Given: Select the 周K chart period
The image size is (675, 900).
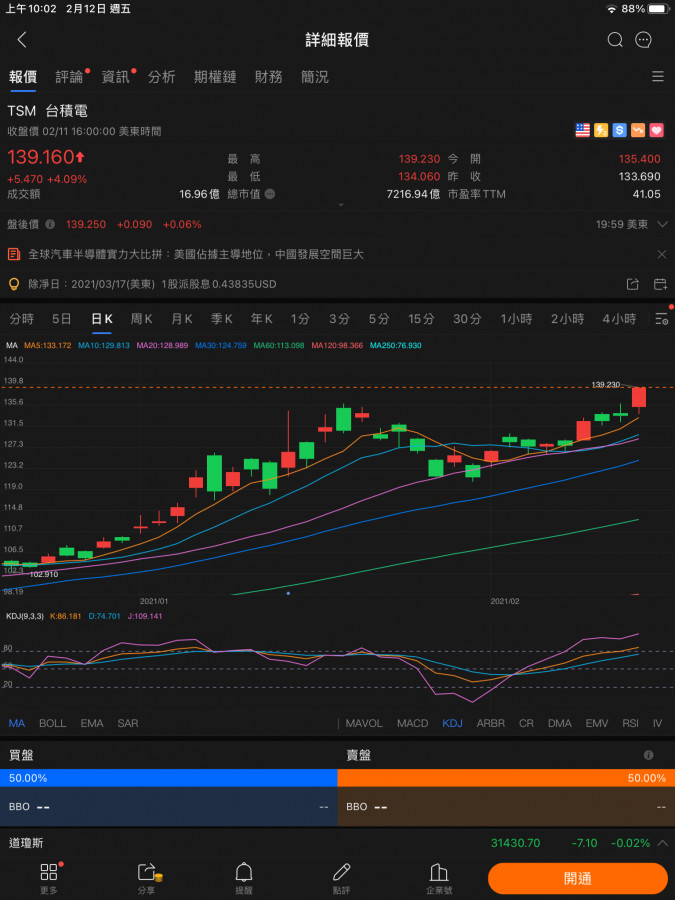Looking at the screenshot, I should [x=141, y=319].
